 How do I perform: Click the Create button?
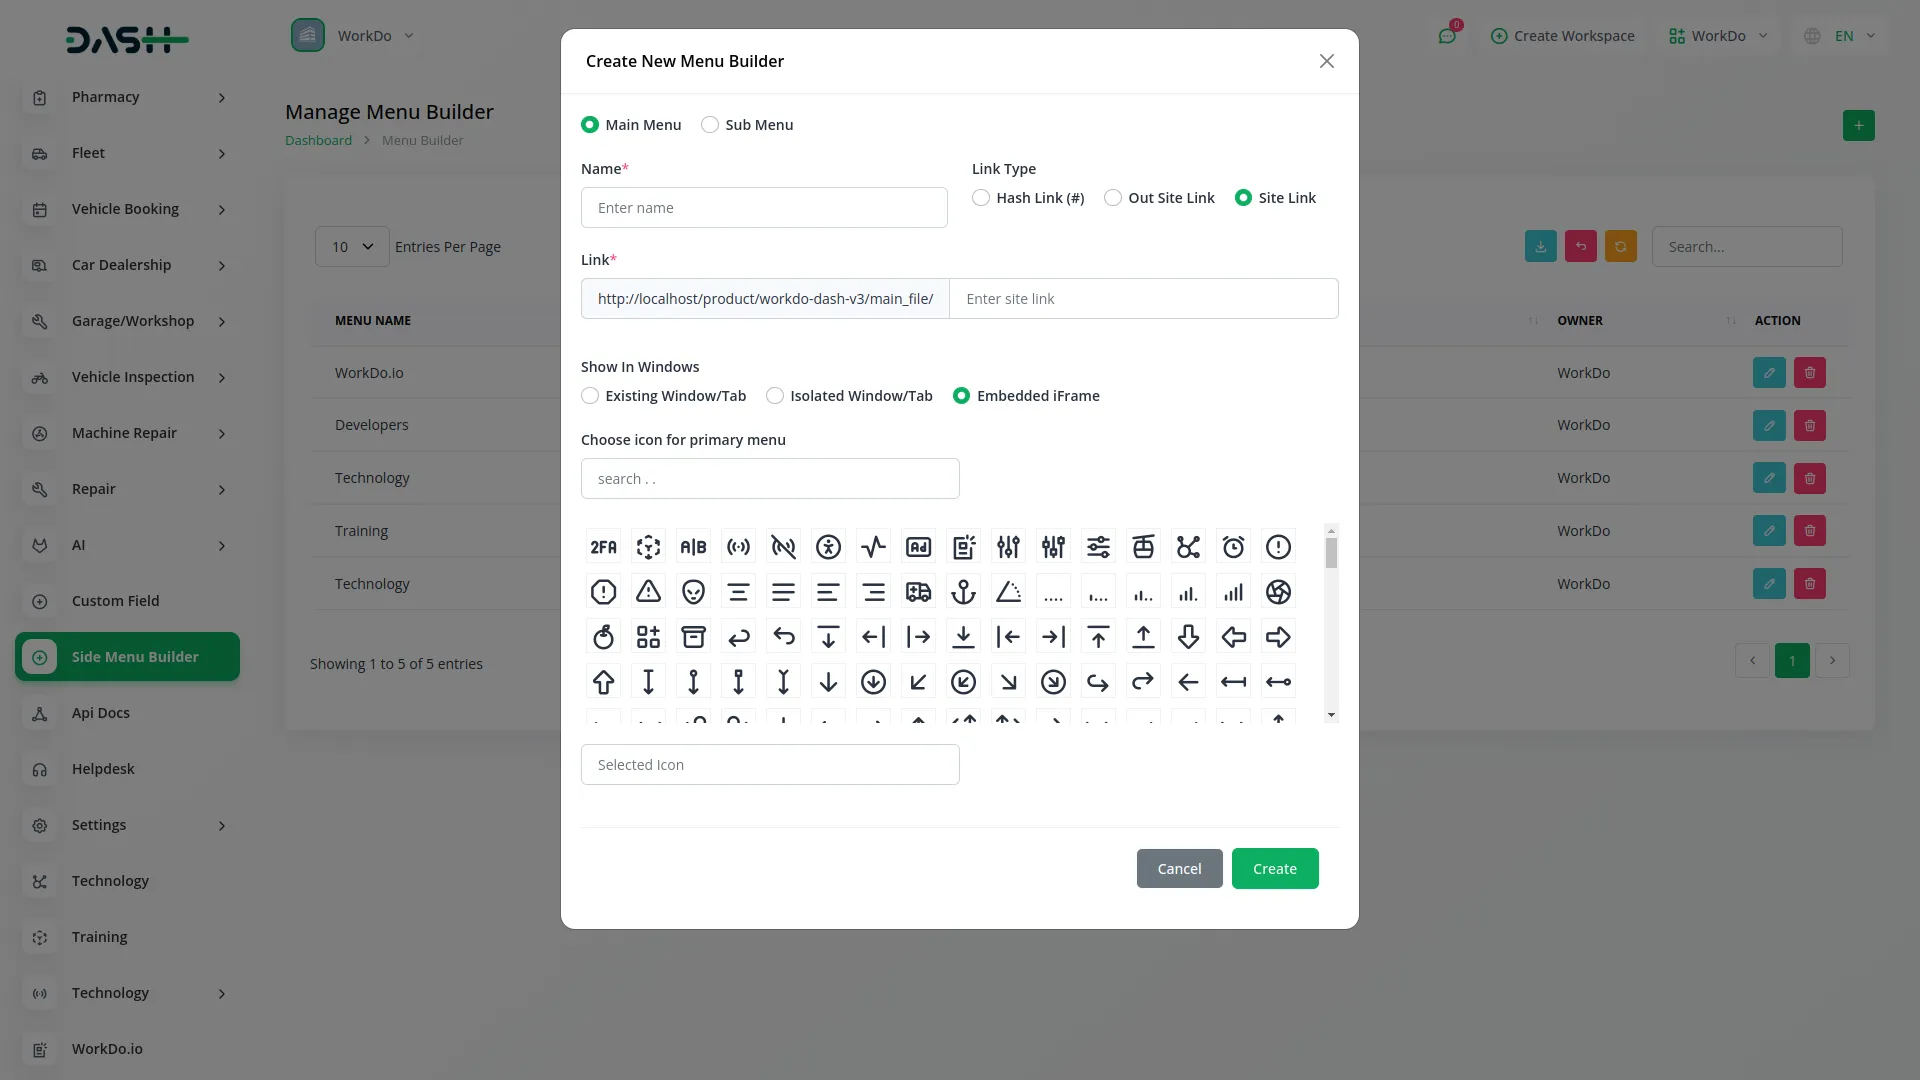coord(1275,868)
